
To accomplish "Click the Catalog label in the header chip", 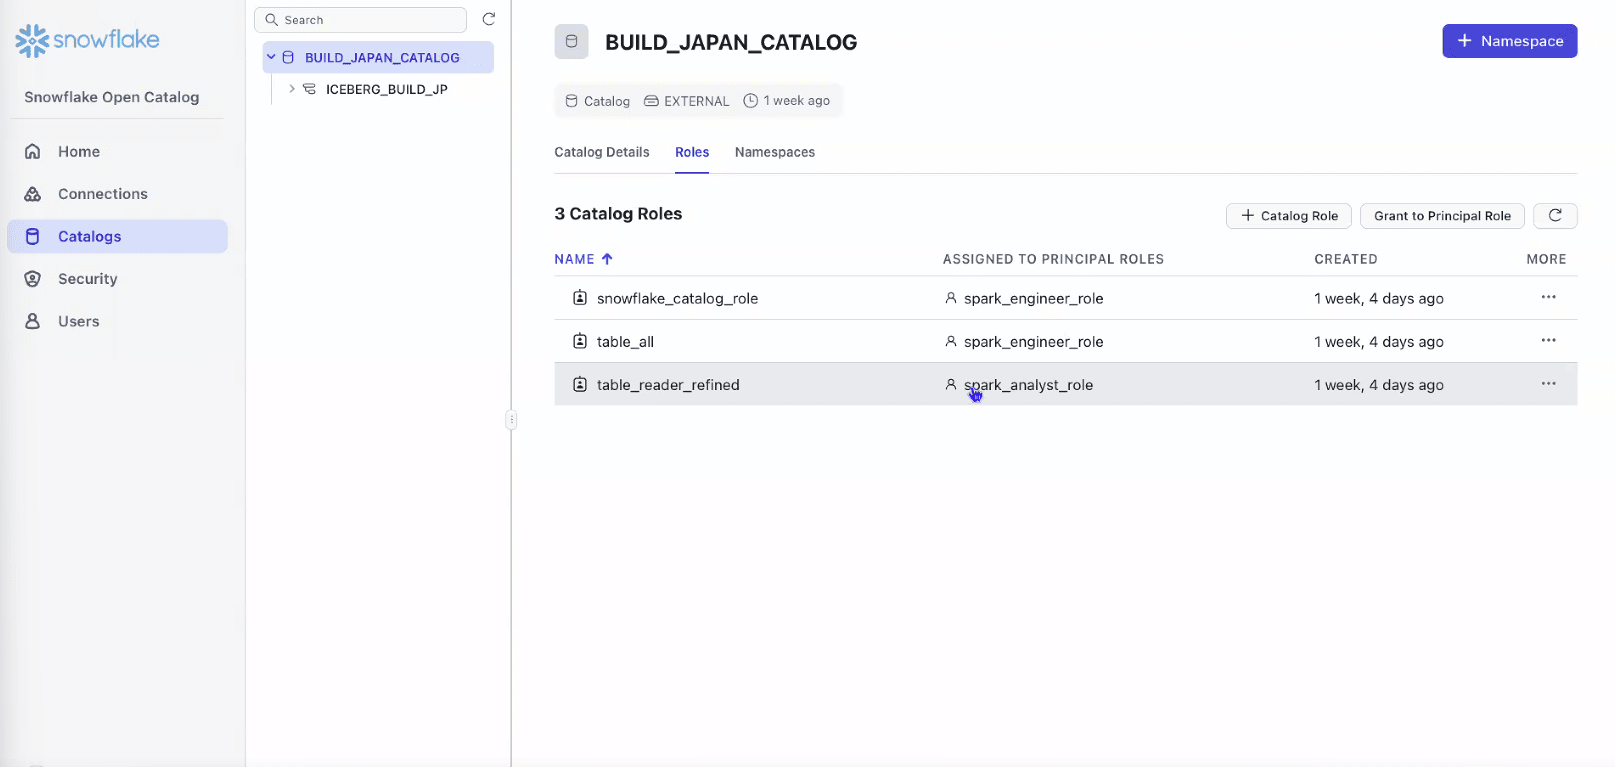I will (607, 101).
